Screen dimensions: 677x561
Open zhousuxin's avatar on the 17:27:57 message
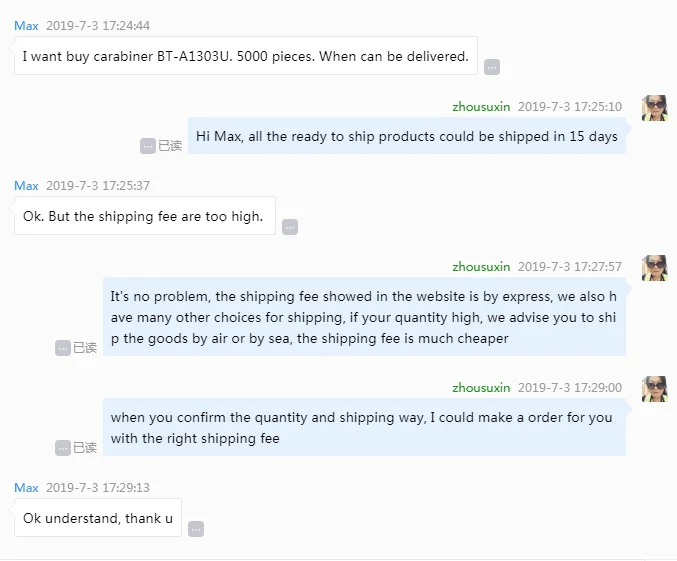pos(654,268)
